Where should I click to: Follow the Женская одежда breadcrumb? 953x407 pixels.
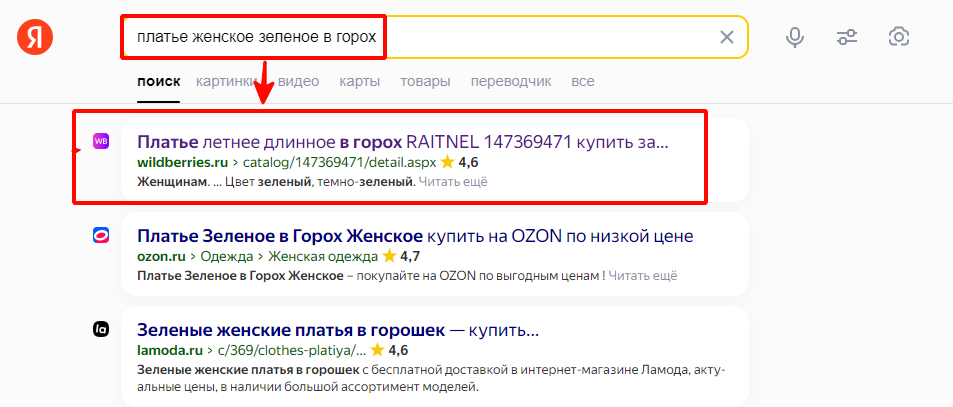click(x=323, y=256)
